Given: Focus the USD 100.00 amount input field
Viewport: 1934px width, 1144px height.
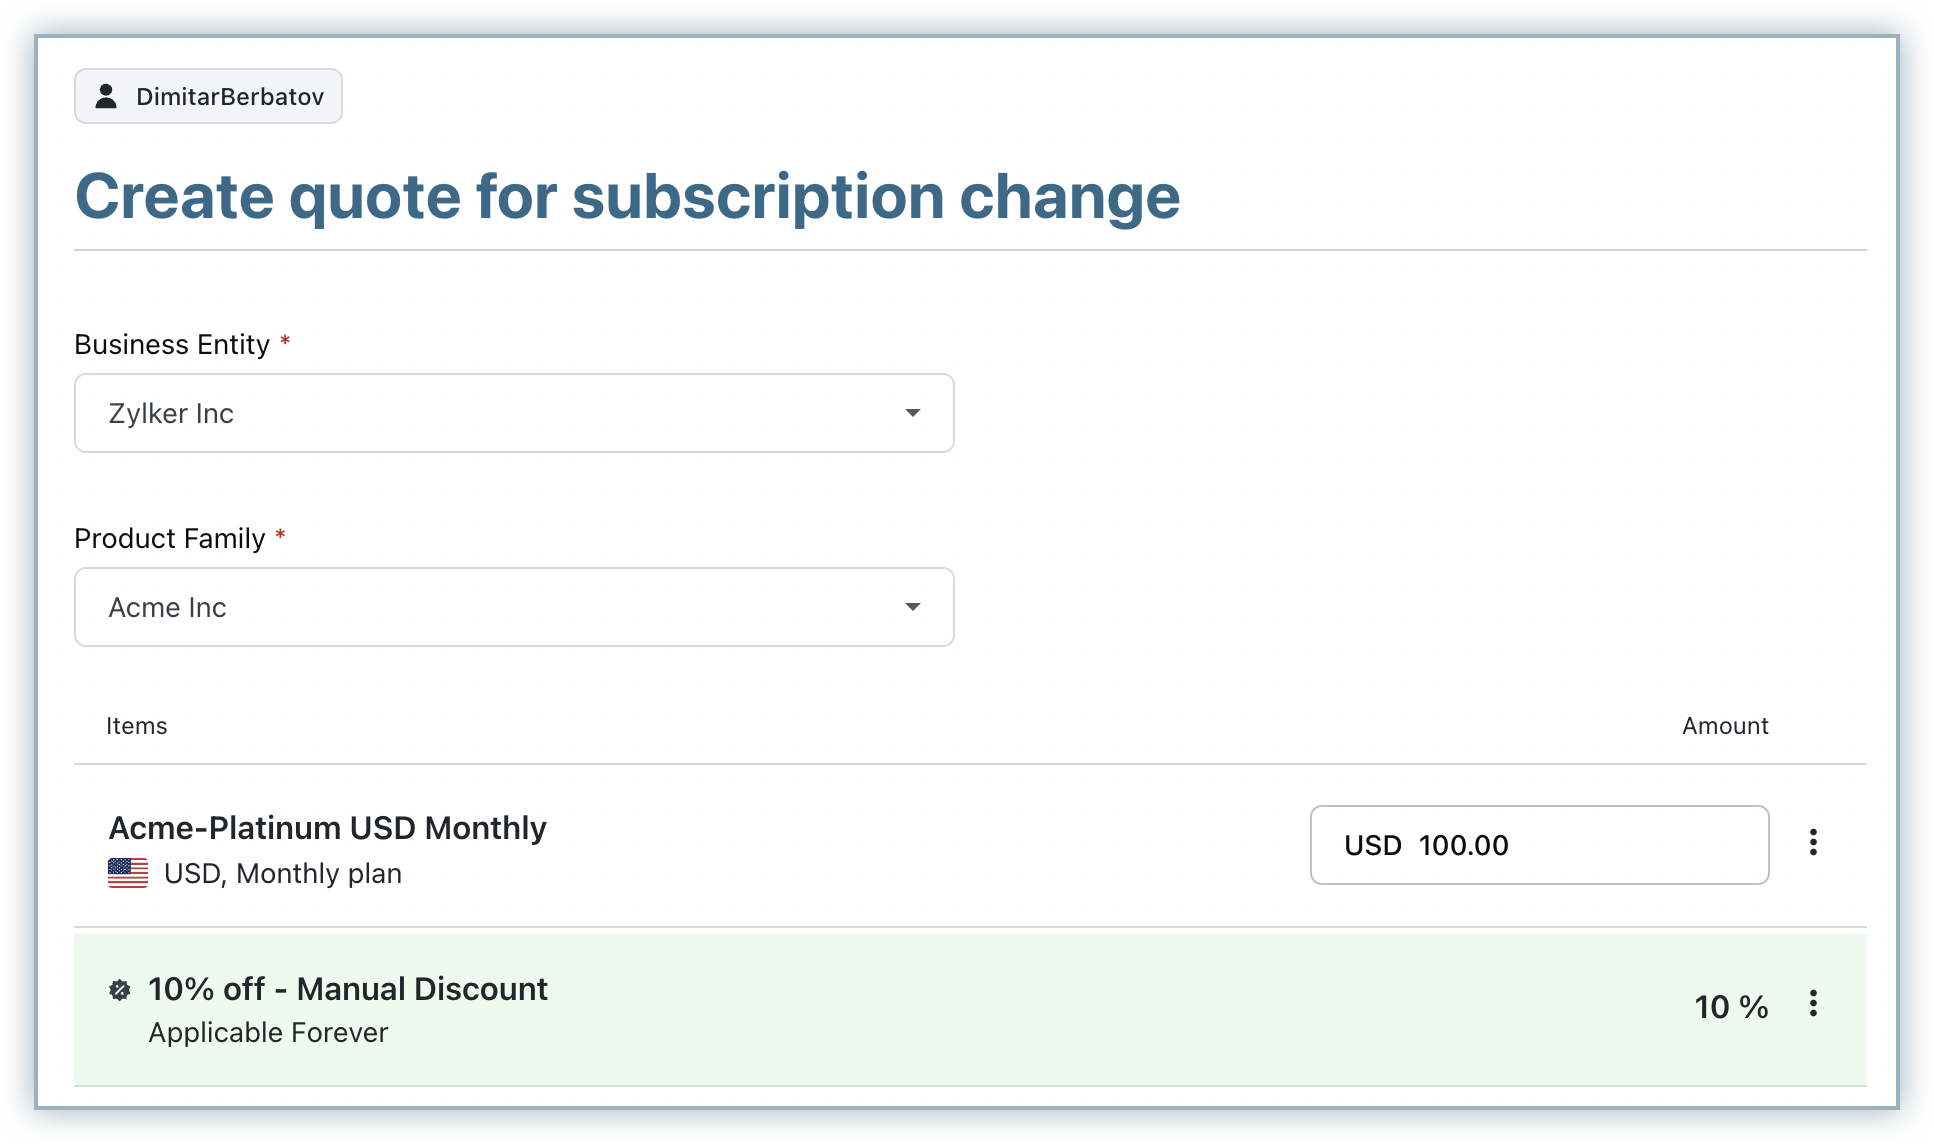Looking at the screenshot, I should click(1539, 845).
